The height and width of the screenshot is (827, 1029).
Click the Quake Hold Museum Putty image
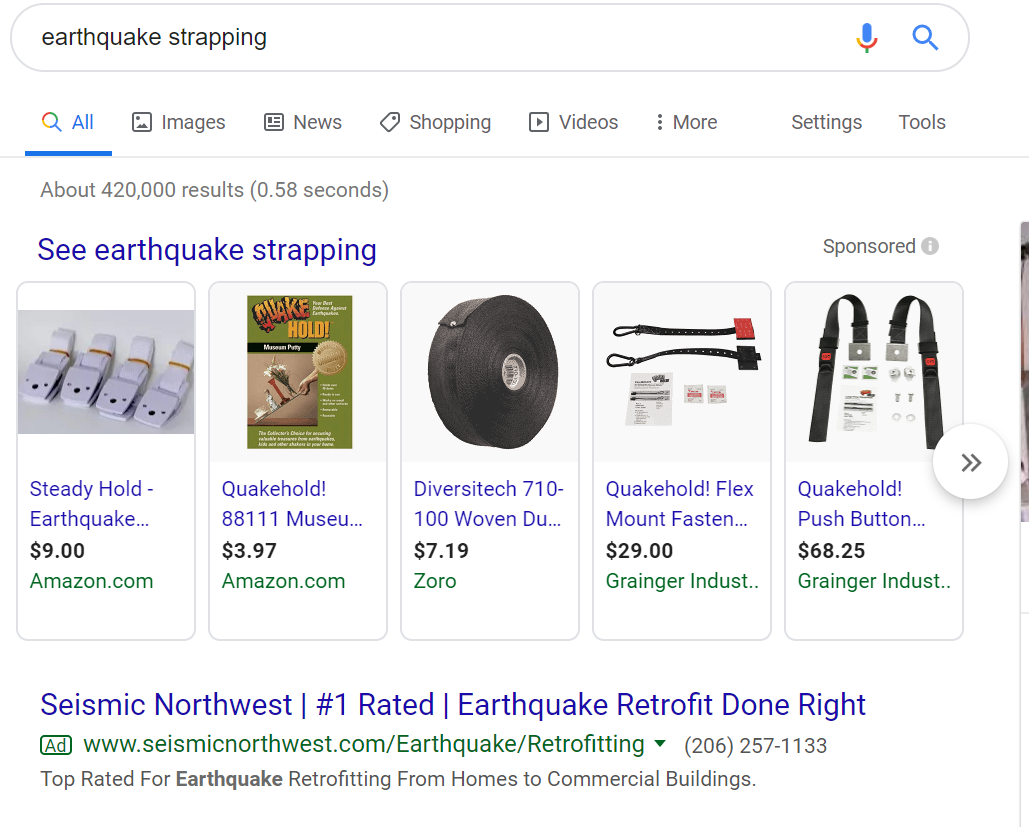[299, 372]
